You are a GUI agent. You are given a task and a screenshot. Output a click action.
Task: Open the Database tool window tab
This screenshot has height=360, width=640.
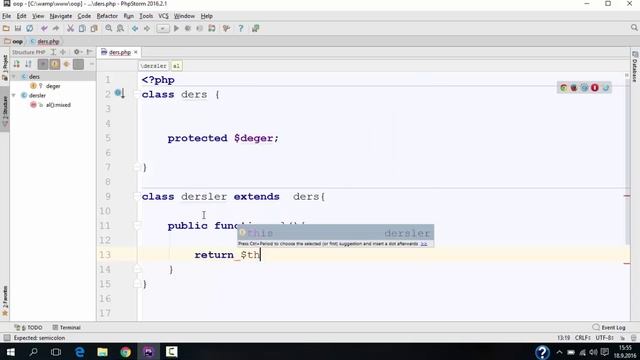(635, 67)
